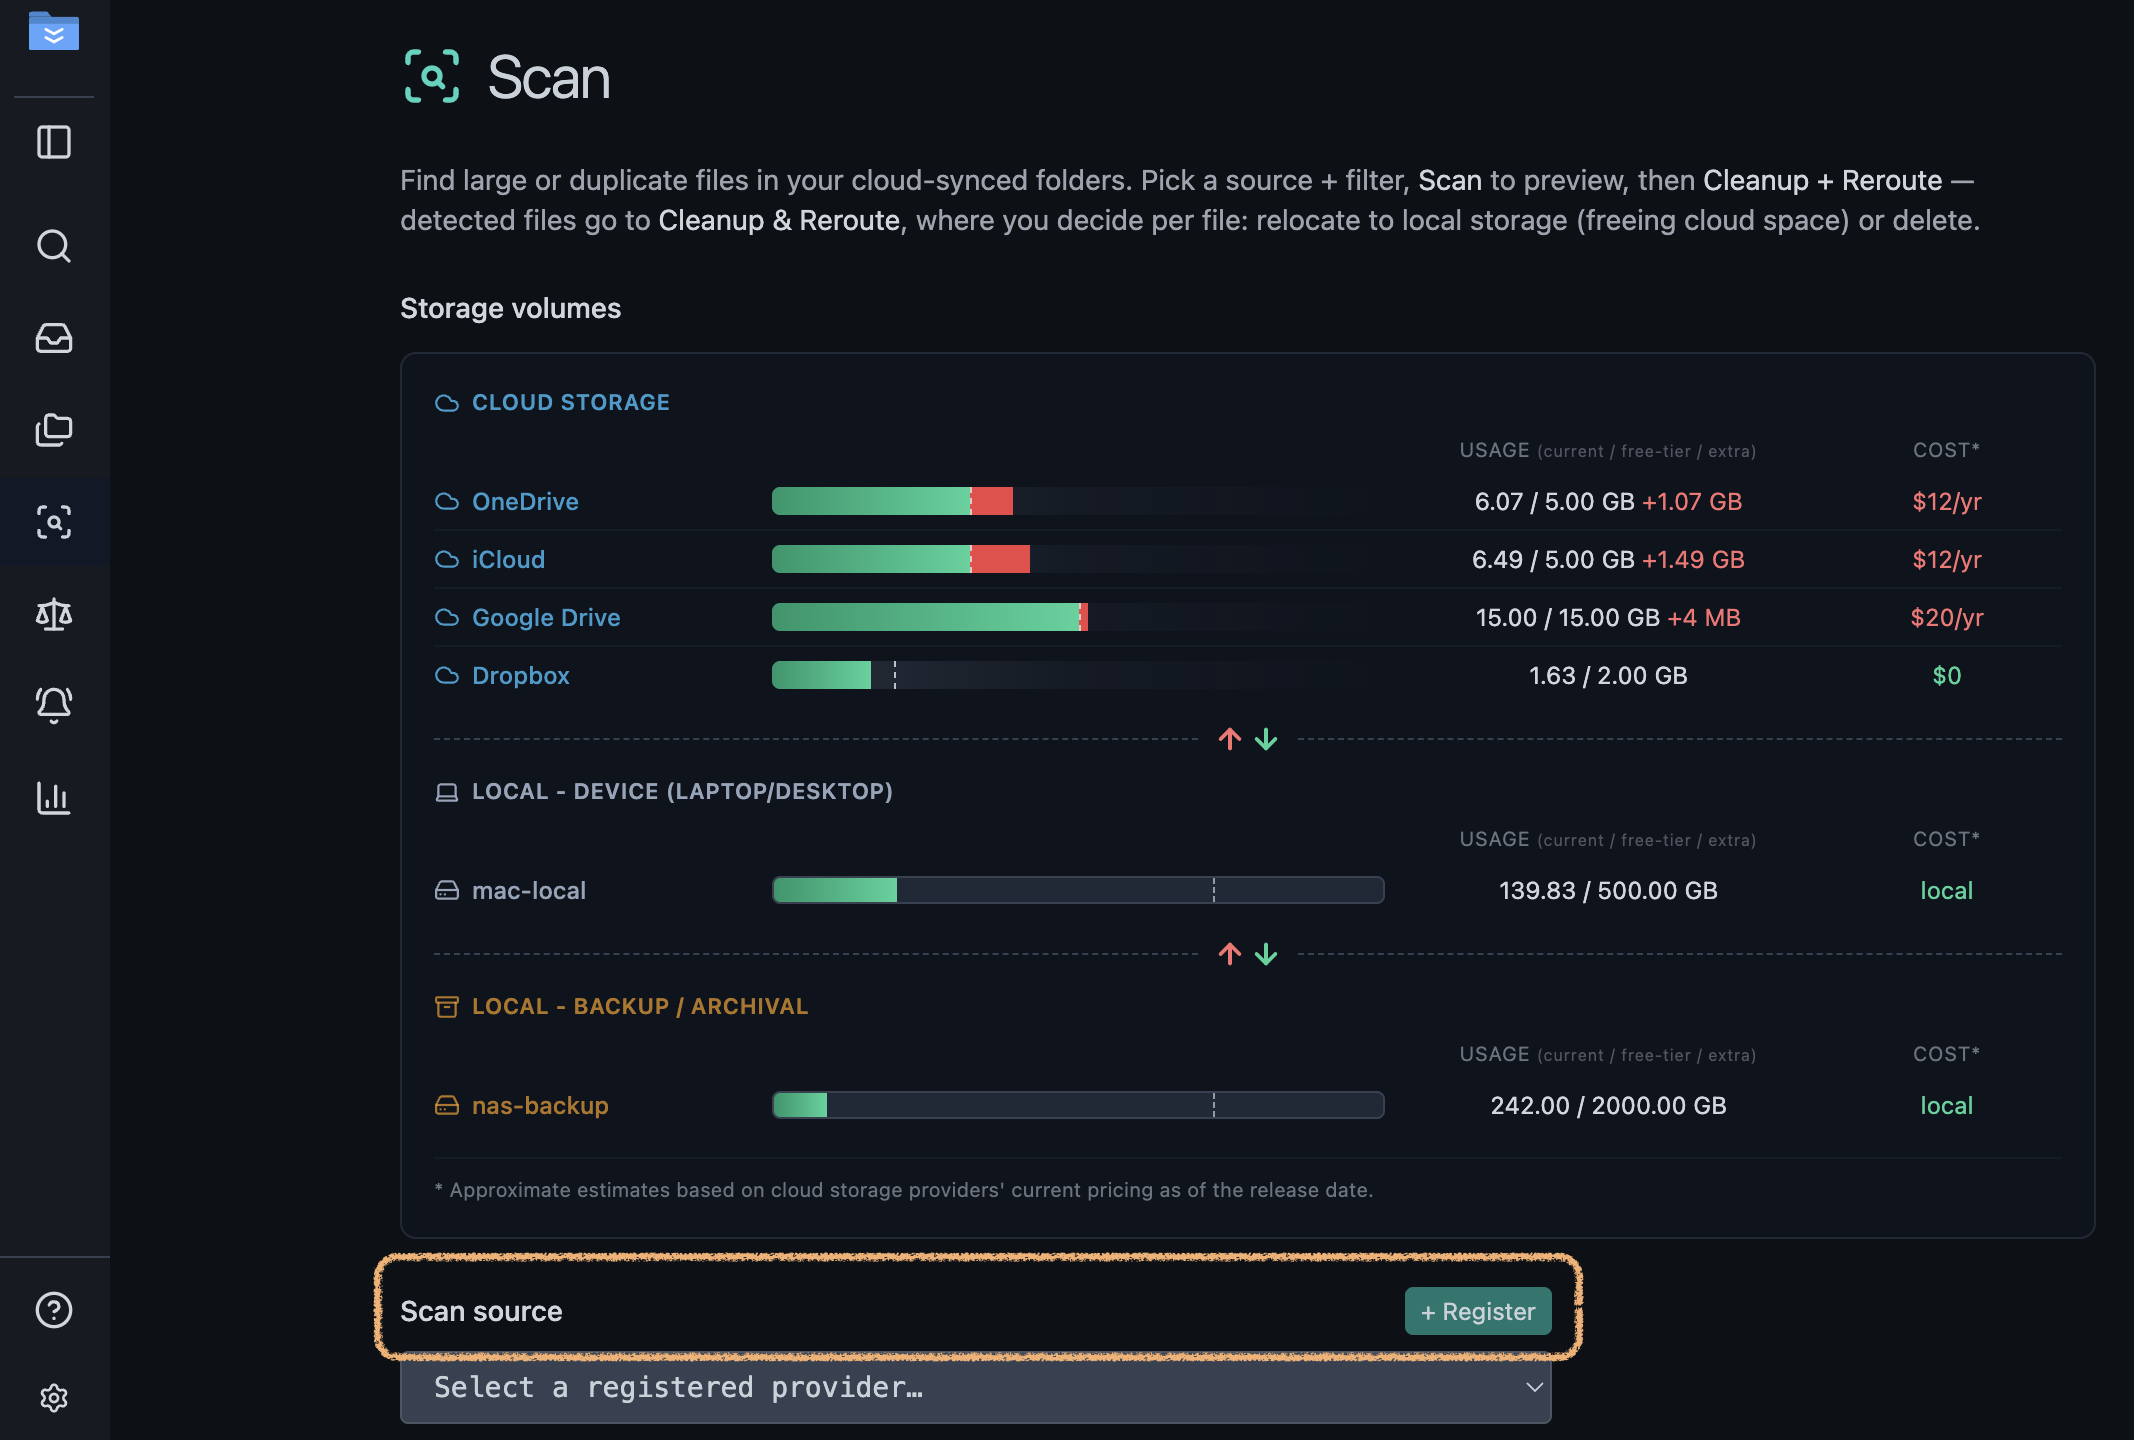Open the settings gear icon
2134x1440 pixels.
click(54, 1398)
